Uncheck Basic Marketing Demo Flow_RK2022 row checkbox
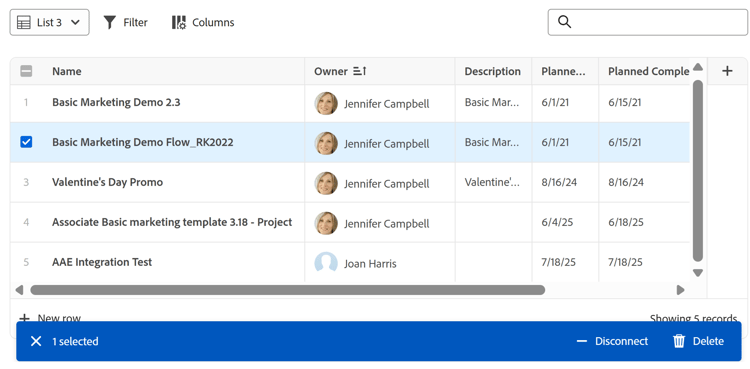The height and width of the screenshot is (369, 750). pos(26,142)
